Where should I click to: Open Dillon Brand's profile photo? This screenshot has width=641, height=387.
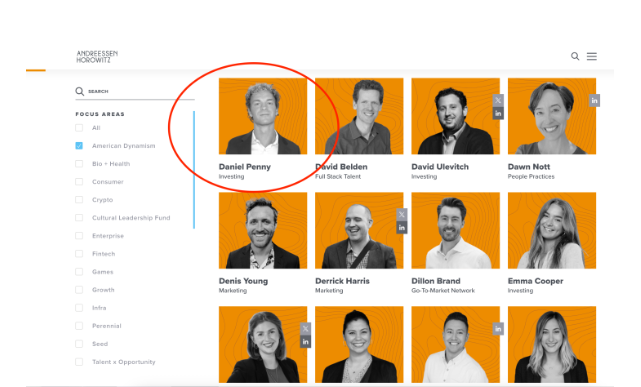(455, 230)
